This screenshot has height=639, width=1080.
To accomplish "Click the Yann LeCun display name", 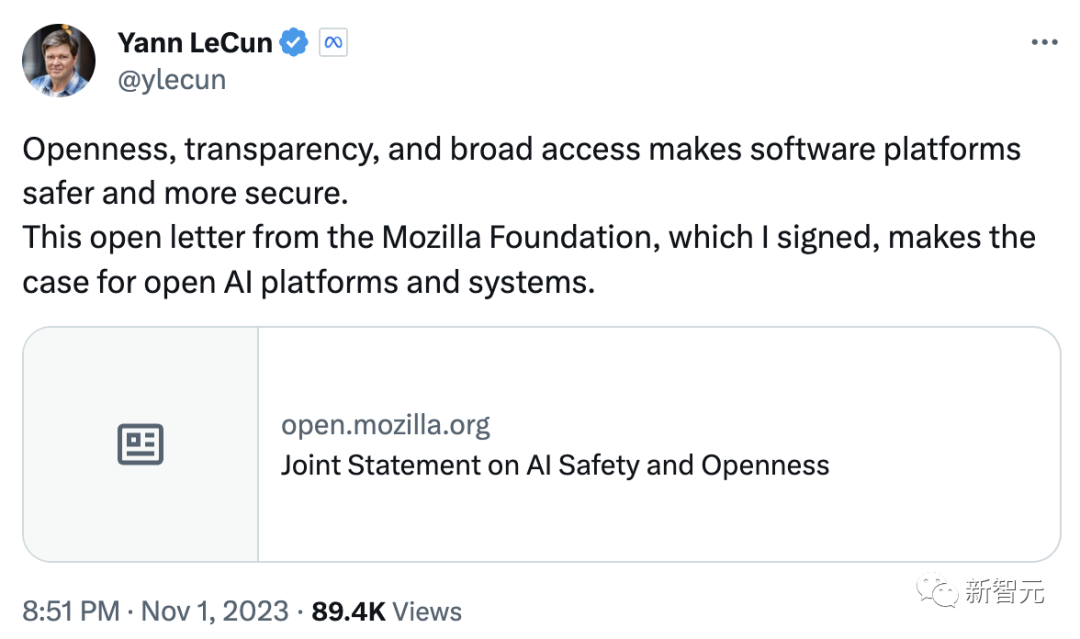I will (195, 43).
